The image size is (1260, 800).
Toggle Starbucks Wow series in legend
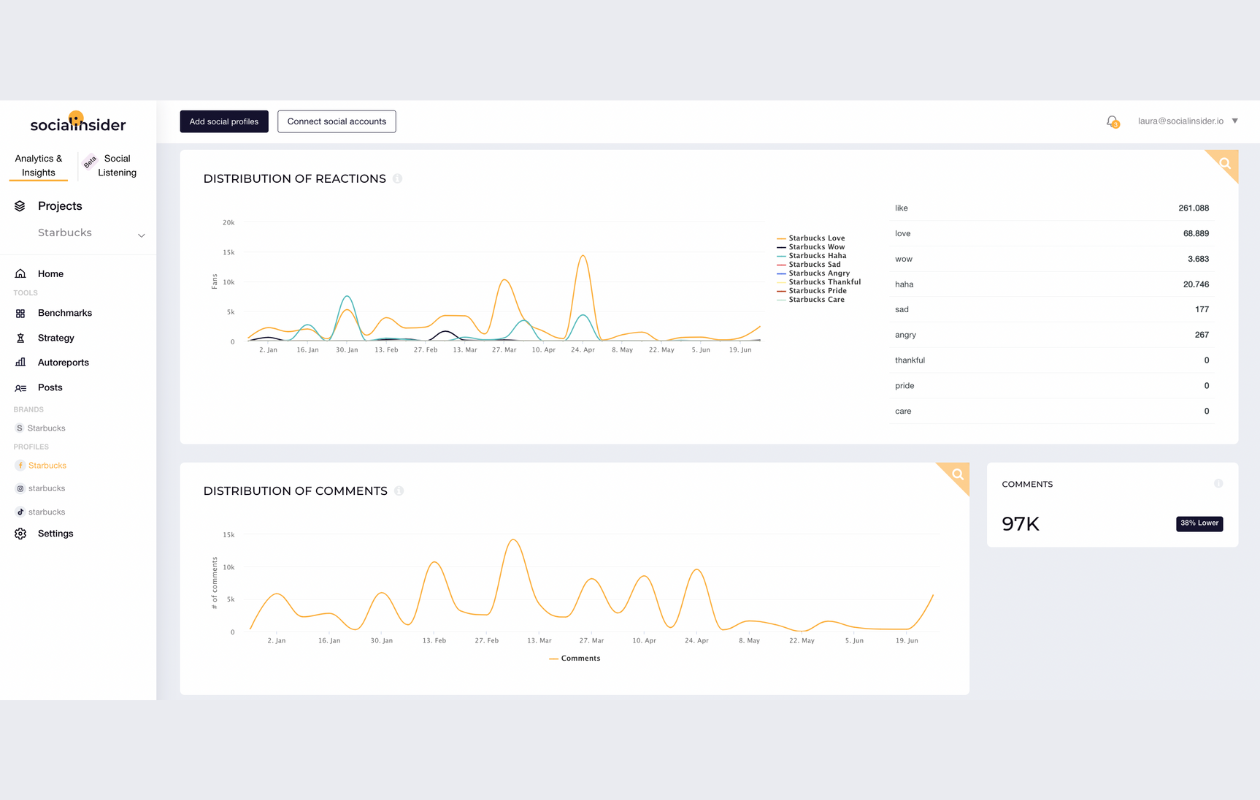pos(811,247)
